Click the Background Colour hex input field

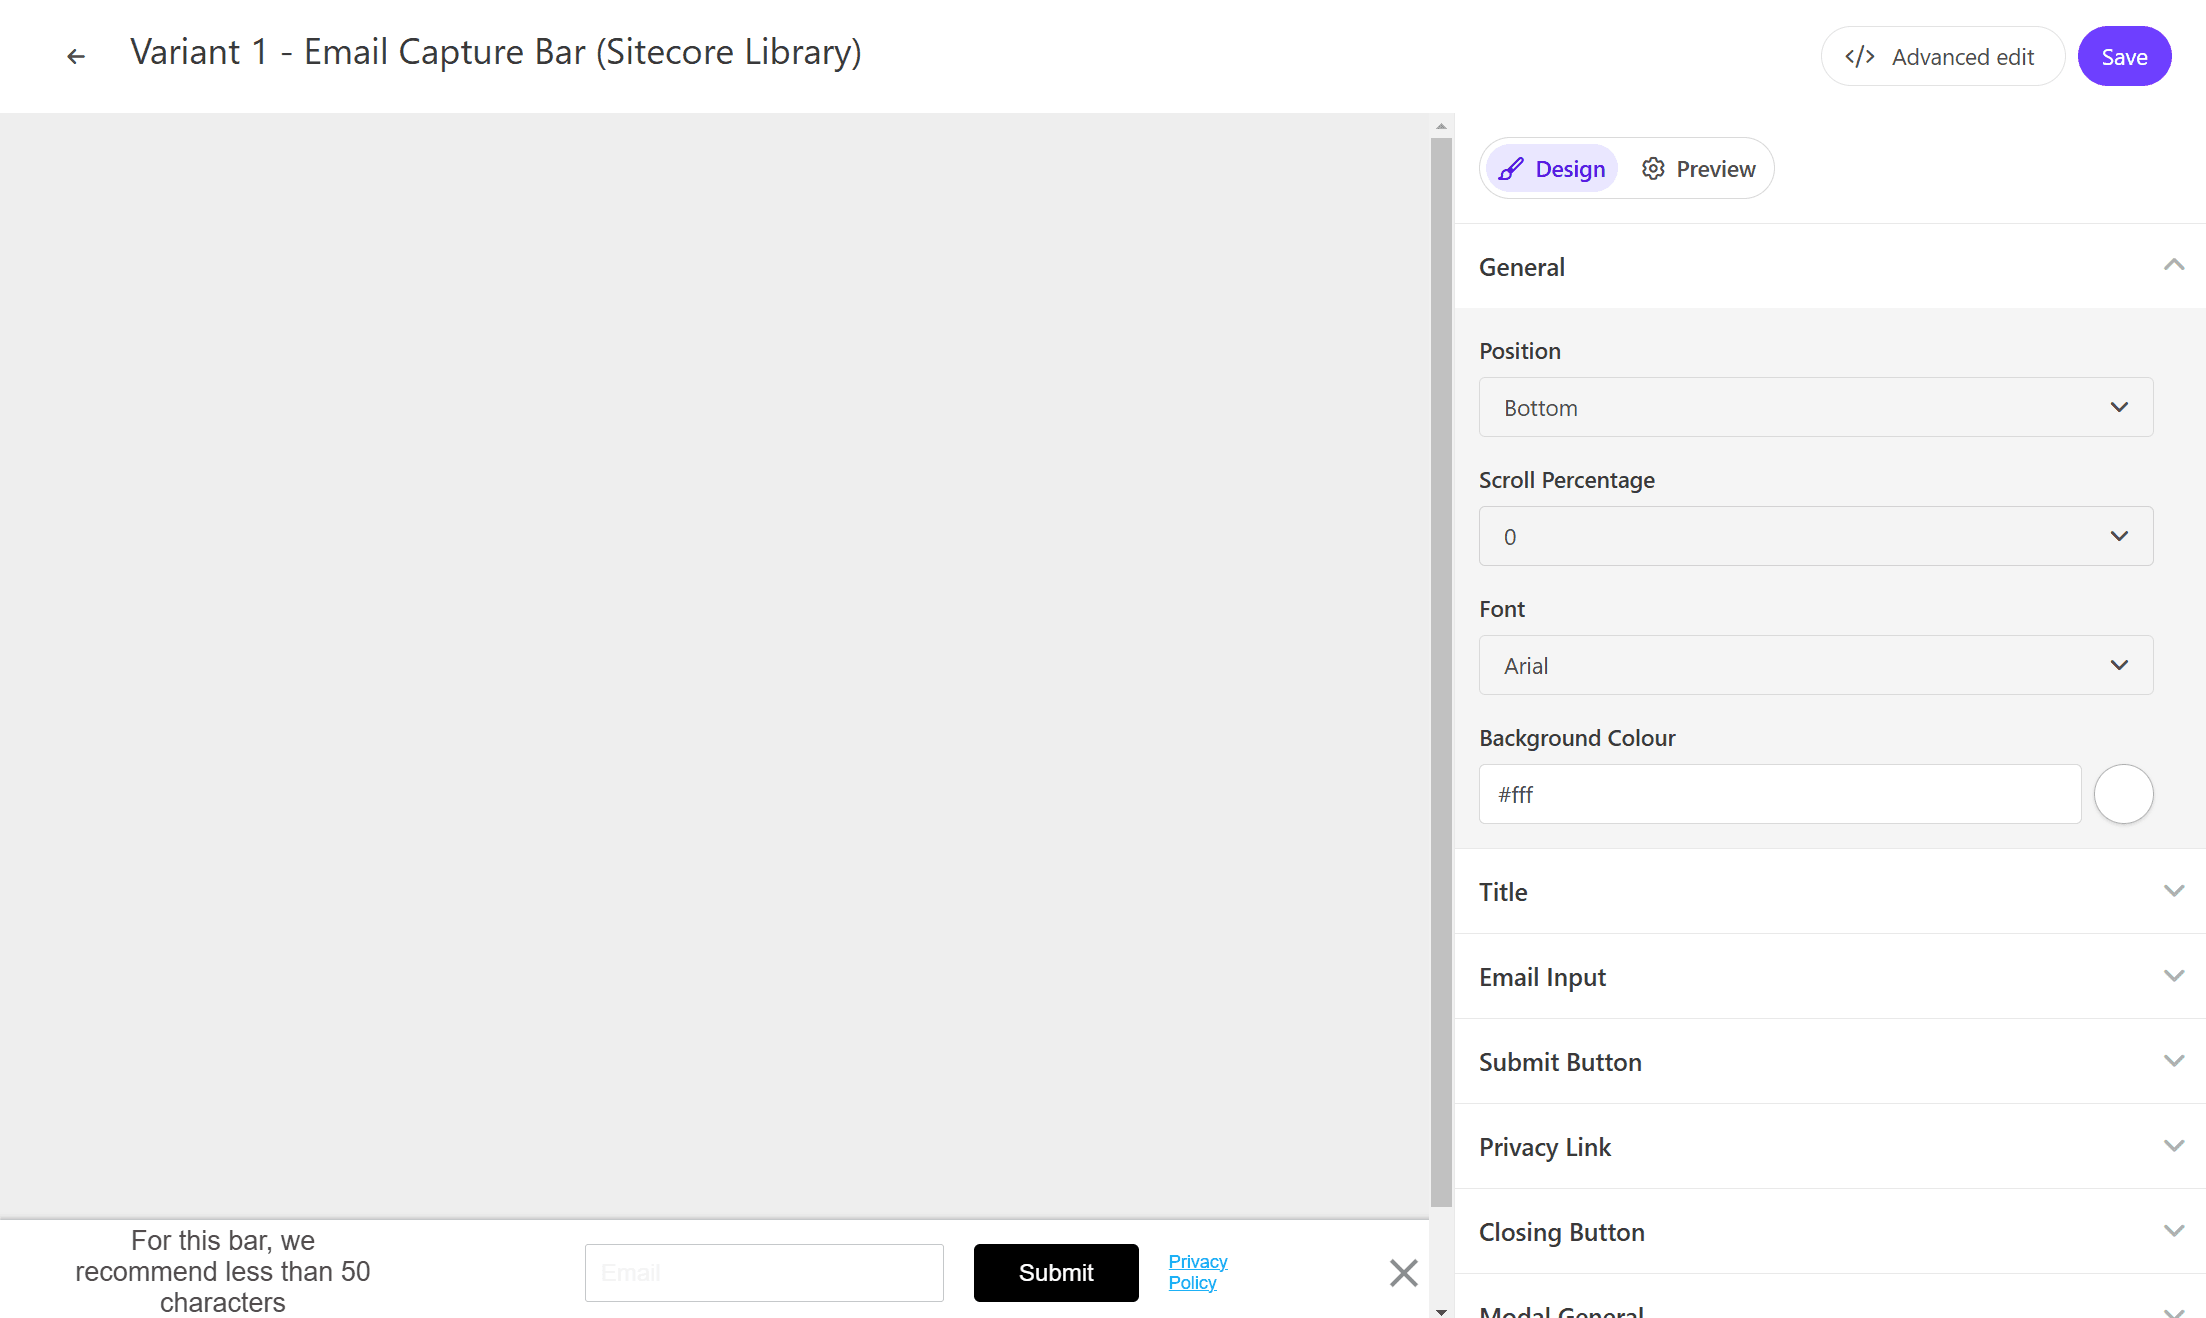[1779, 794]
